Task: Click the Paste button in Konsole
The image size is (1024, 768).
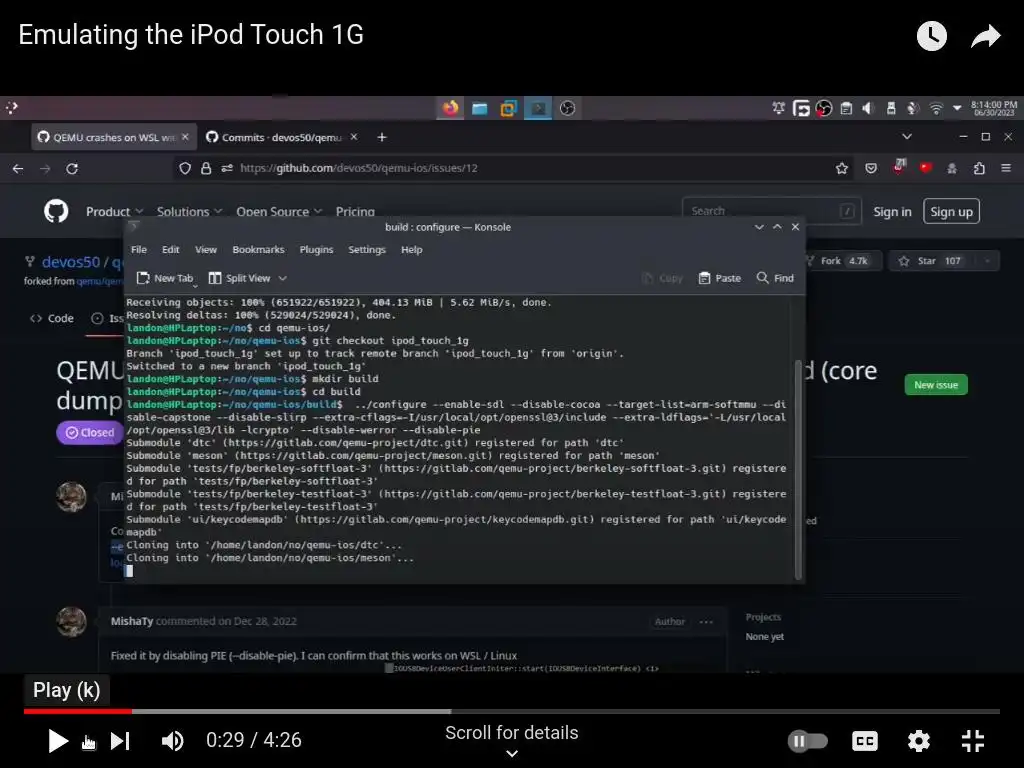Action: pyautogui.click(x=720, y=278)
